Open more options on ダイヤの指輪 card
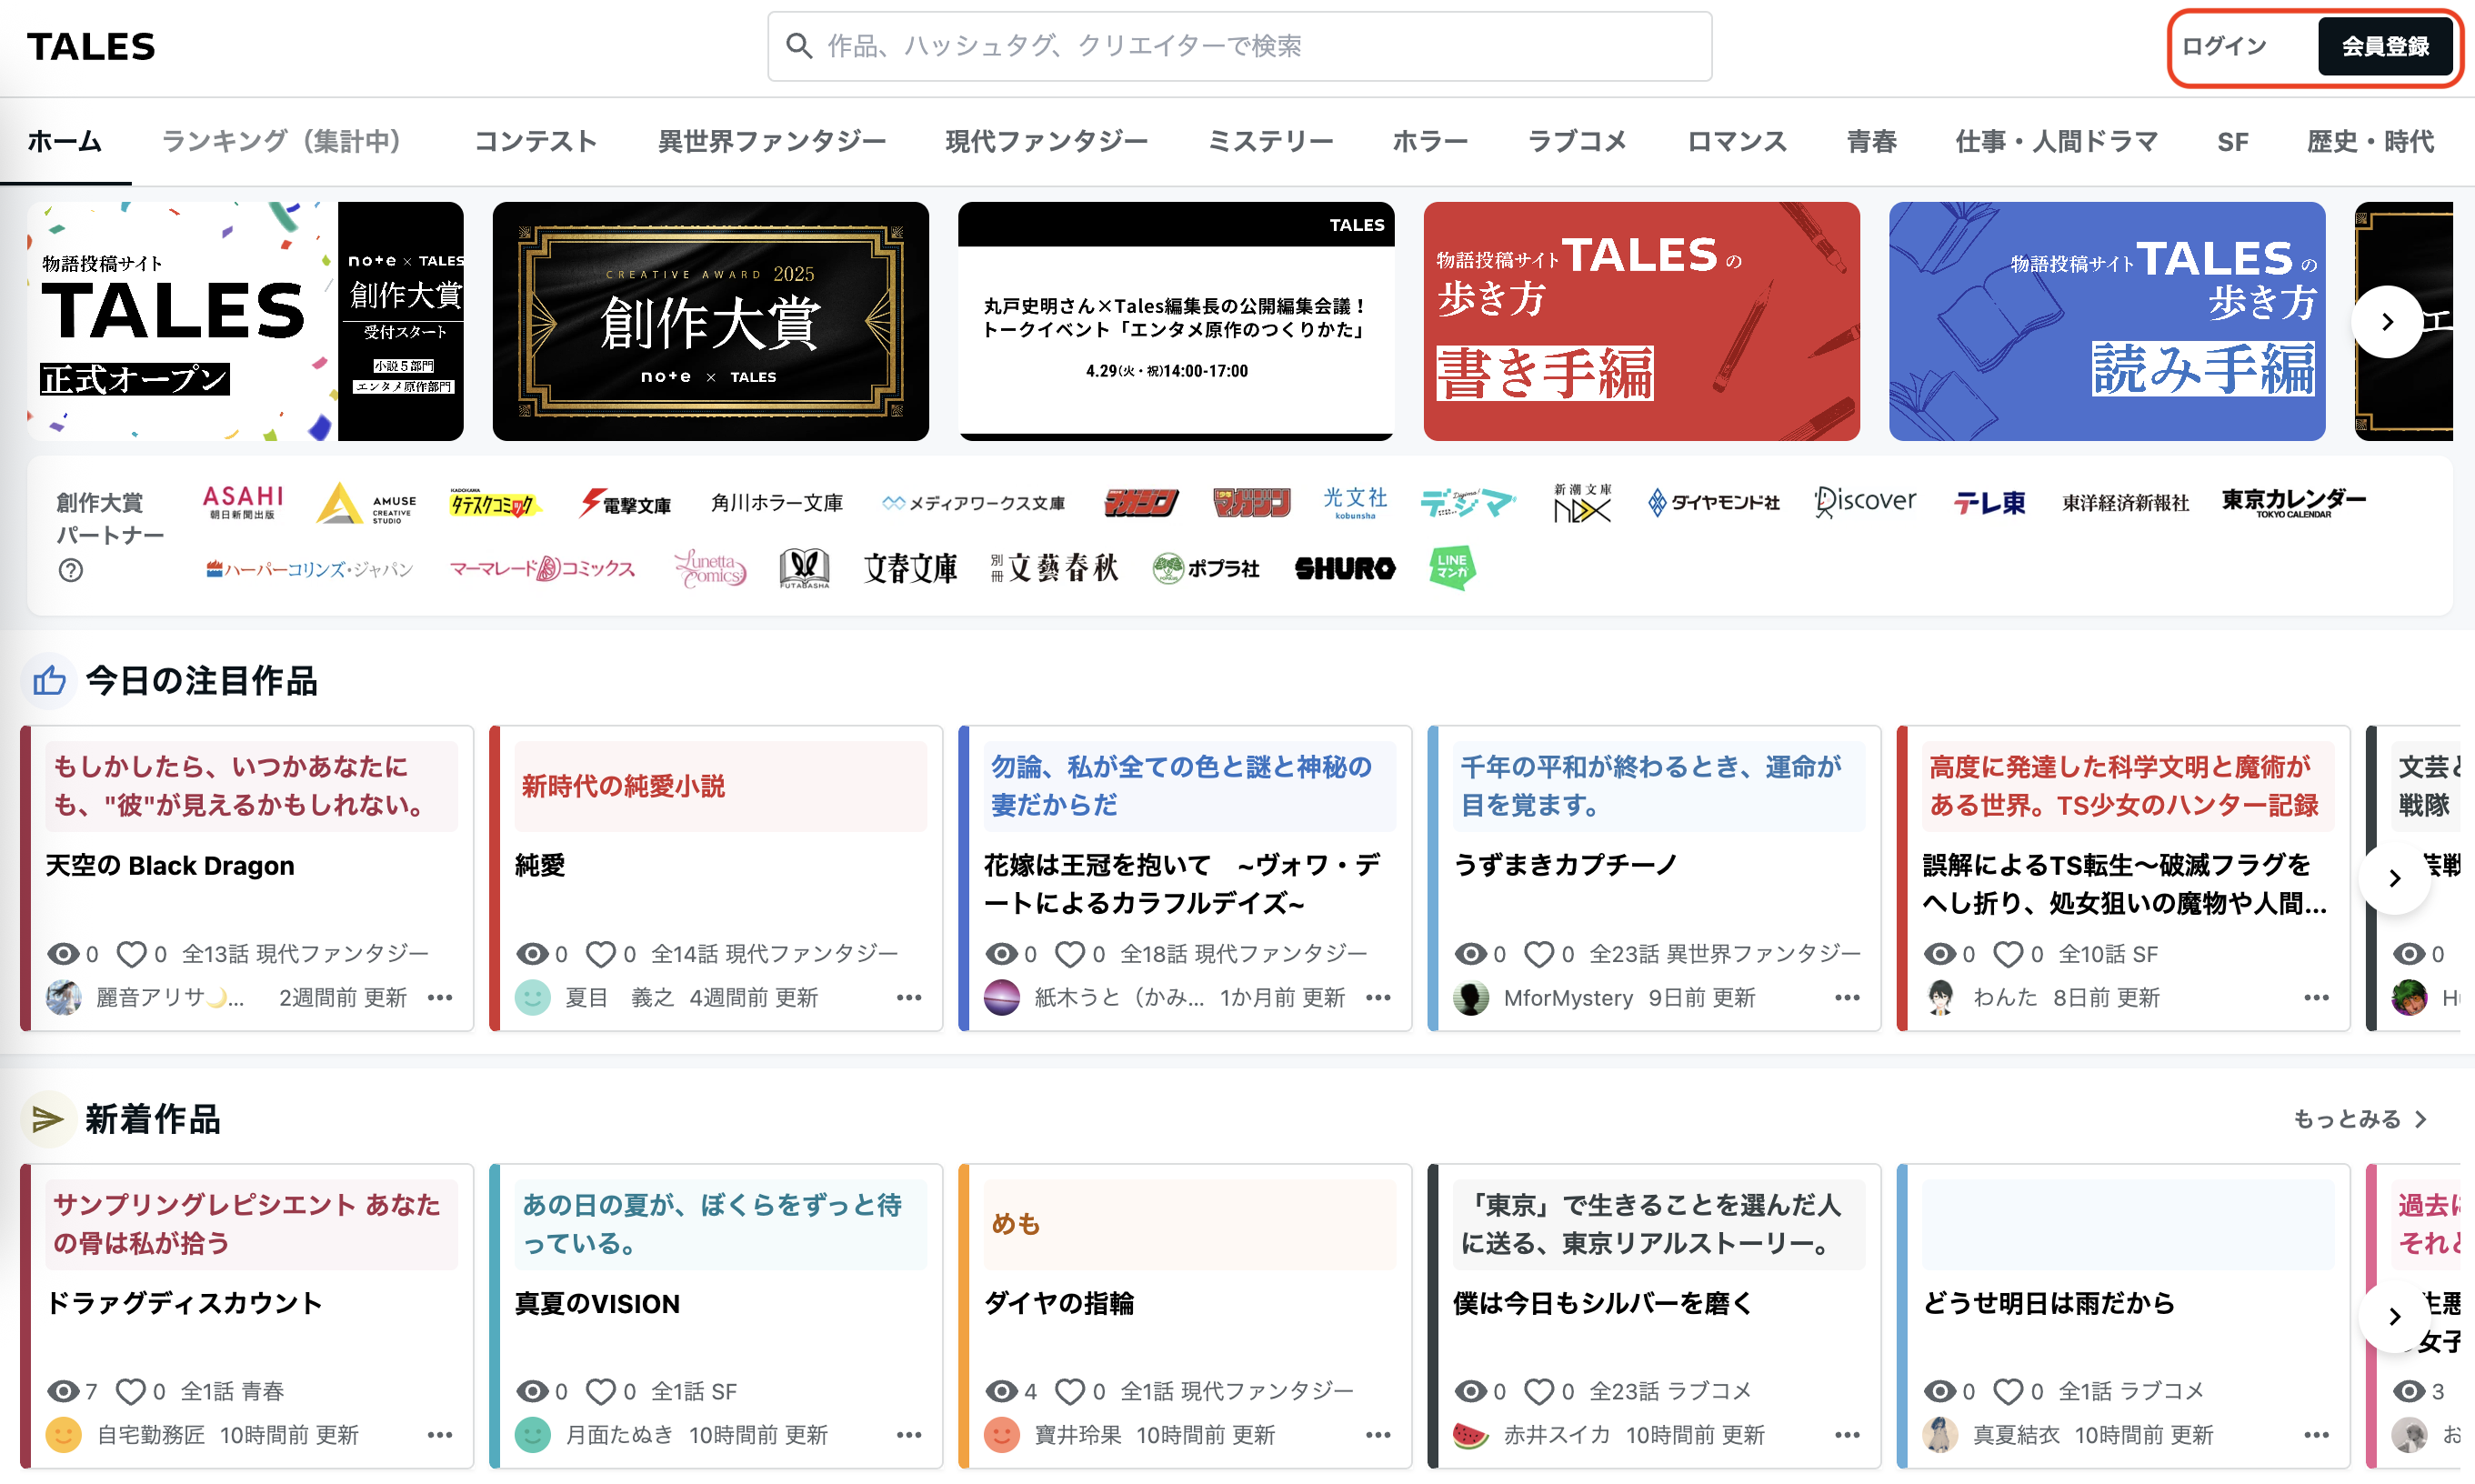The image size is (2475, 1484). [1378, 1435]
